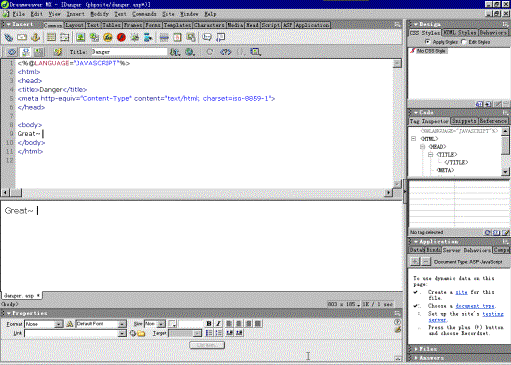
Task: Open the Reference code lookup icon
Action: pos(226,52)
